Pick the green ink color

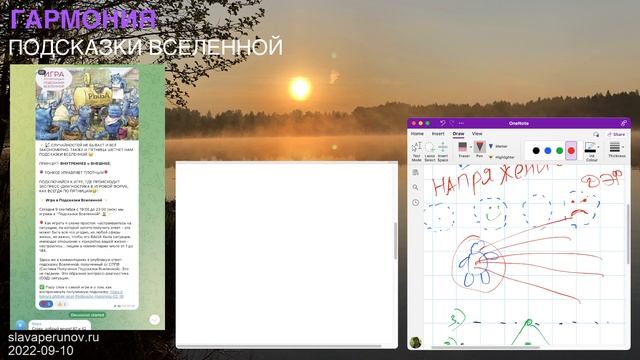pyautogui.click(x=560, y=151)
